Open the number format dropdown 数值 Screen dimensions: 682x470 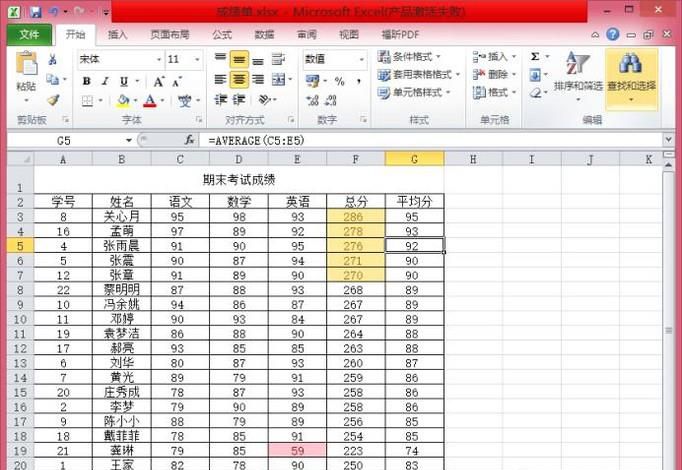(361, 59)
